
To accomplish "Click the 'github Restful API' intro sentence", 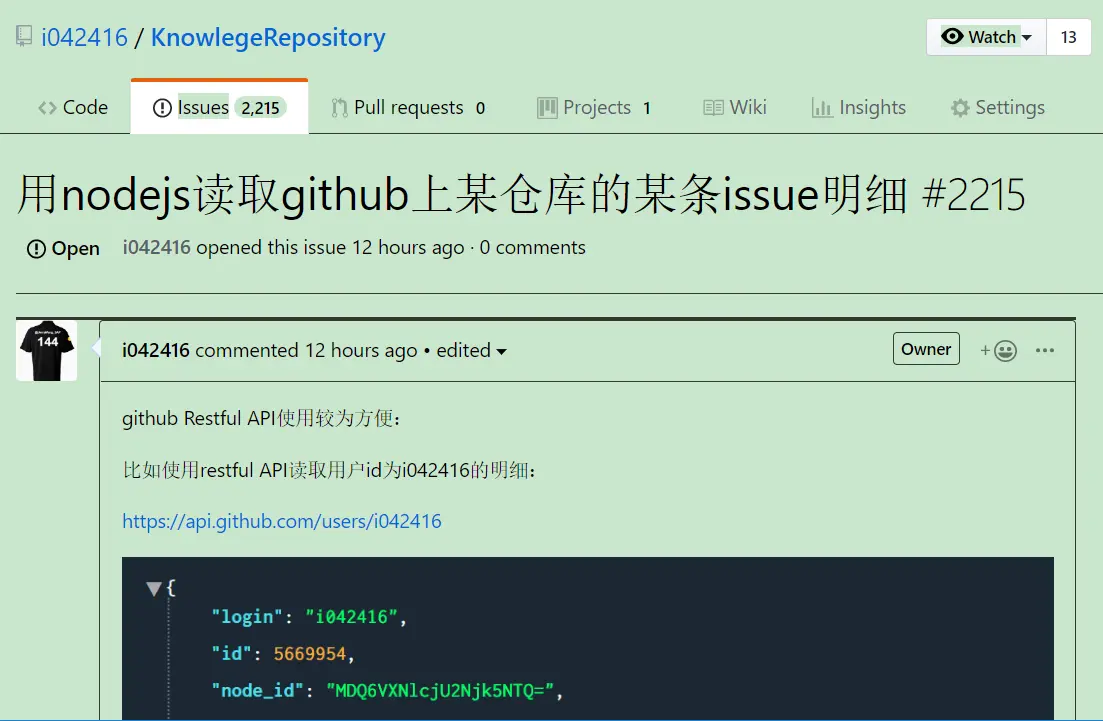I will [x=261, y=419].
